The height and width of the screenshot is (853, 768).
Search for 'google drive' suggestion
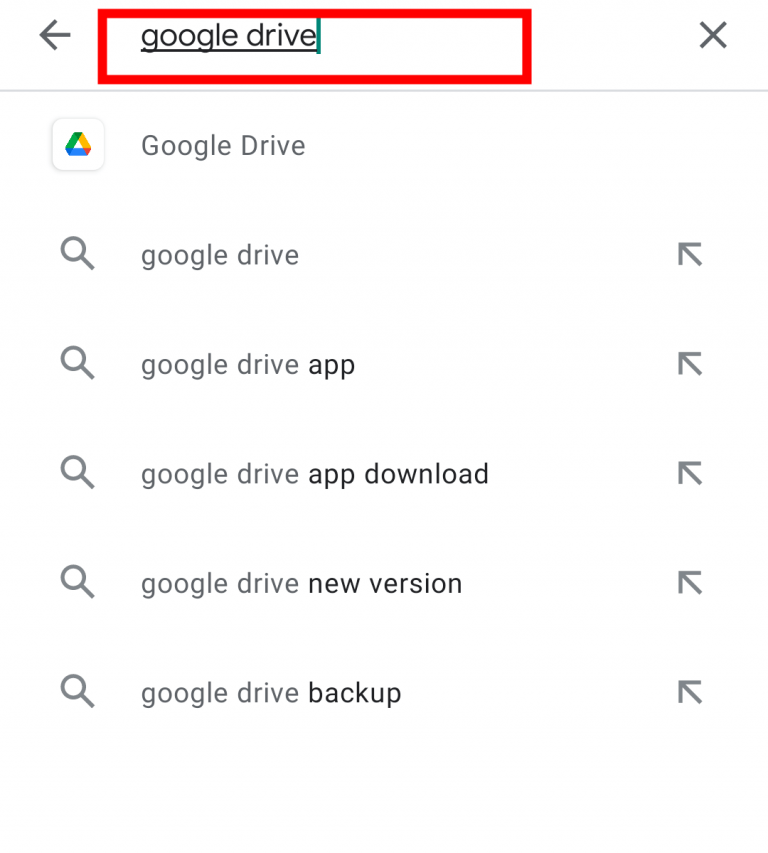click(219, 254)
